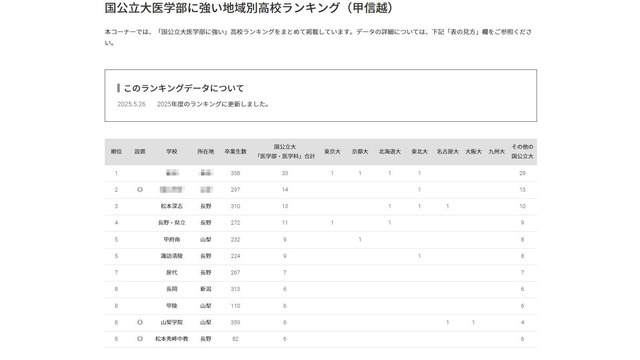Viewport: 640px width, 360px height.
Task: Click the 順位 column header
Action: (116, 151)
